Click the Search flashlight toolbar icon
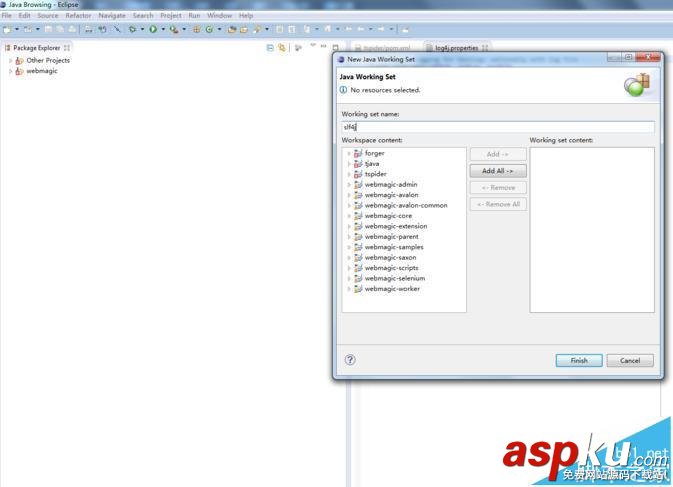The width and height of the screenshot is (673, 487). (x=257, y=29)
